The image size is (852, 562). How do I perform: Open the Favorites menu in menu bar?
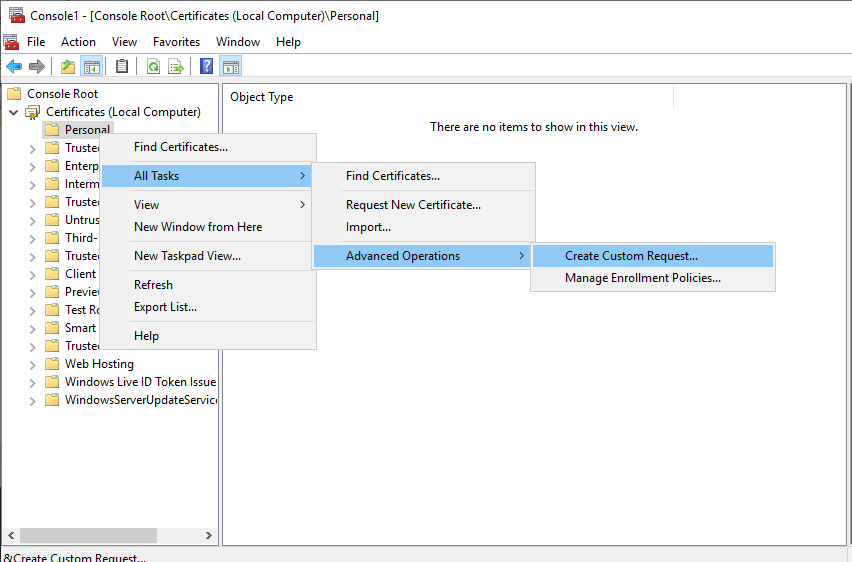click(x=176, y=42)
